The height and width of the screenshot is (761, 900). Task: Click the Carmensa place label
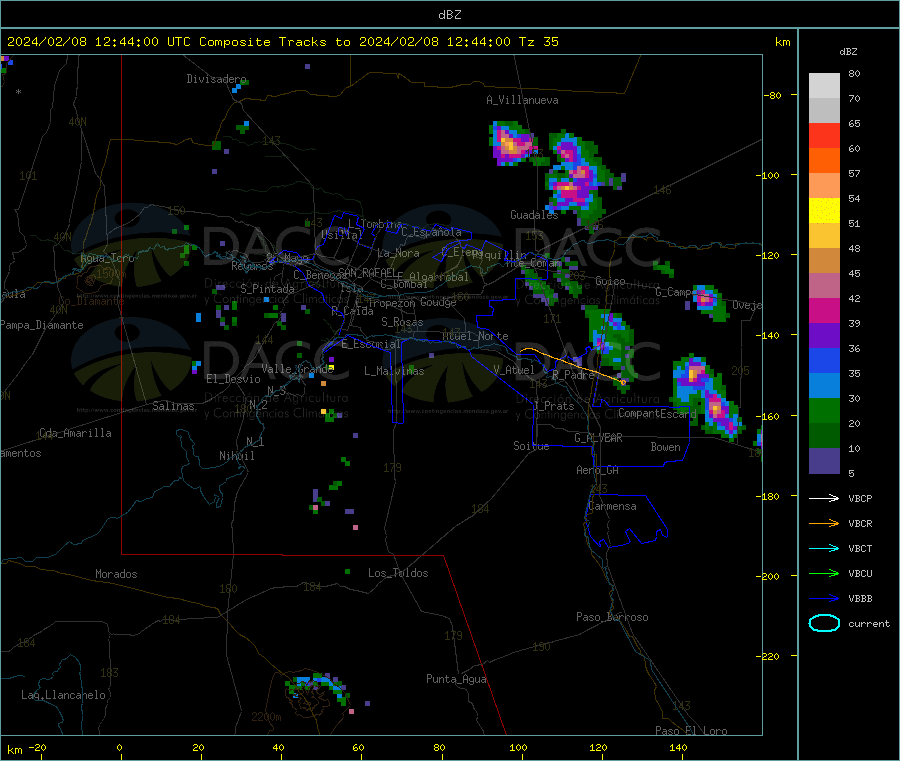pyautogui.click(x=612, y=506)
